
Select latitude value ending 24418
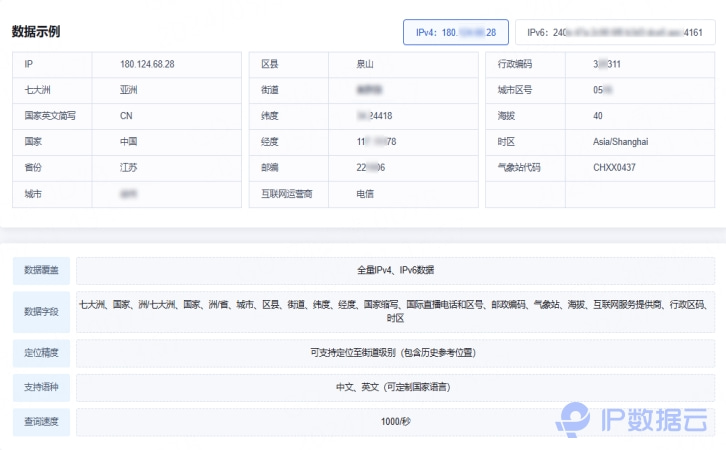click(x=375, y=116)
